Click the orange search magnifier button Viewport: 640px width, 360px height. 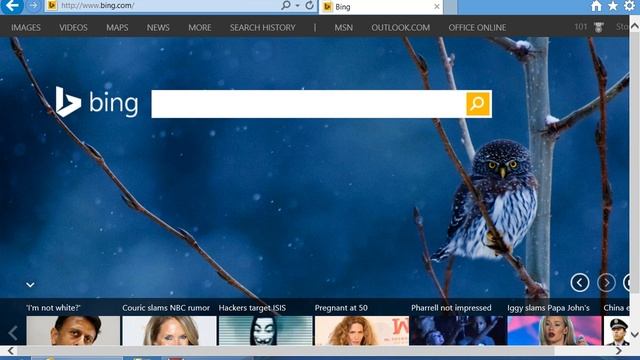click(x=478, y=104)
